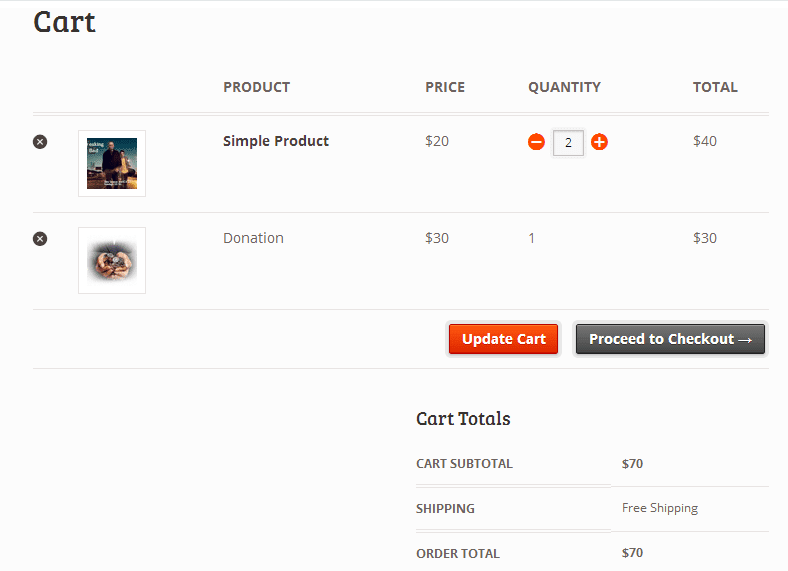Click the Order Total $70 amount
This screenshot has width=788, height=571.
pyautogui.click(x=632, y=553)
